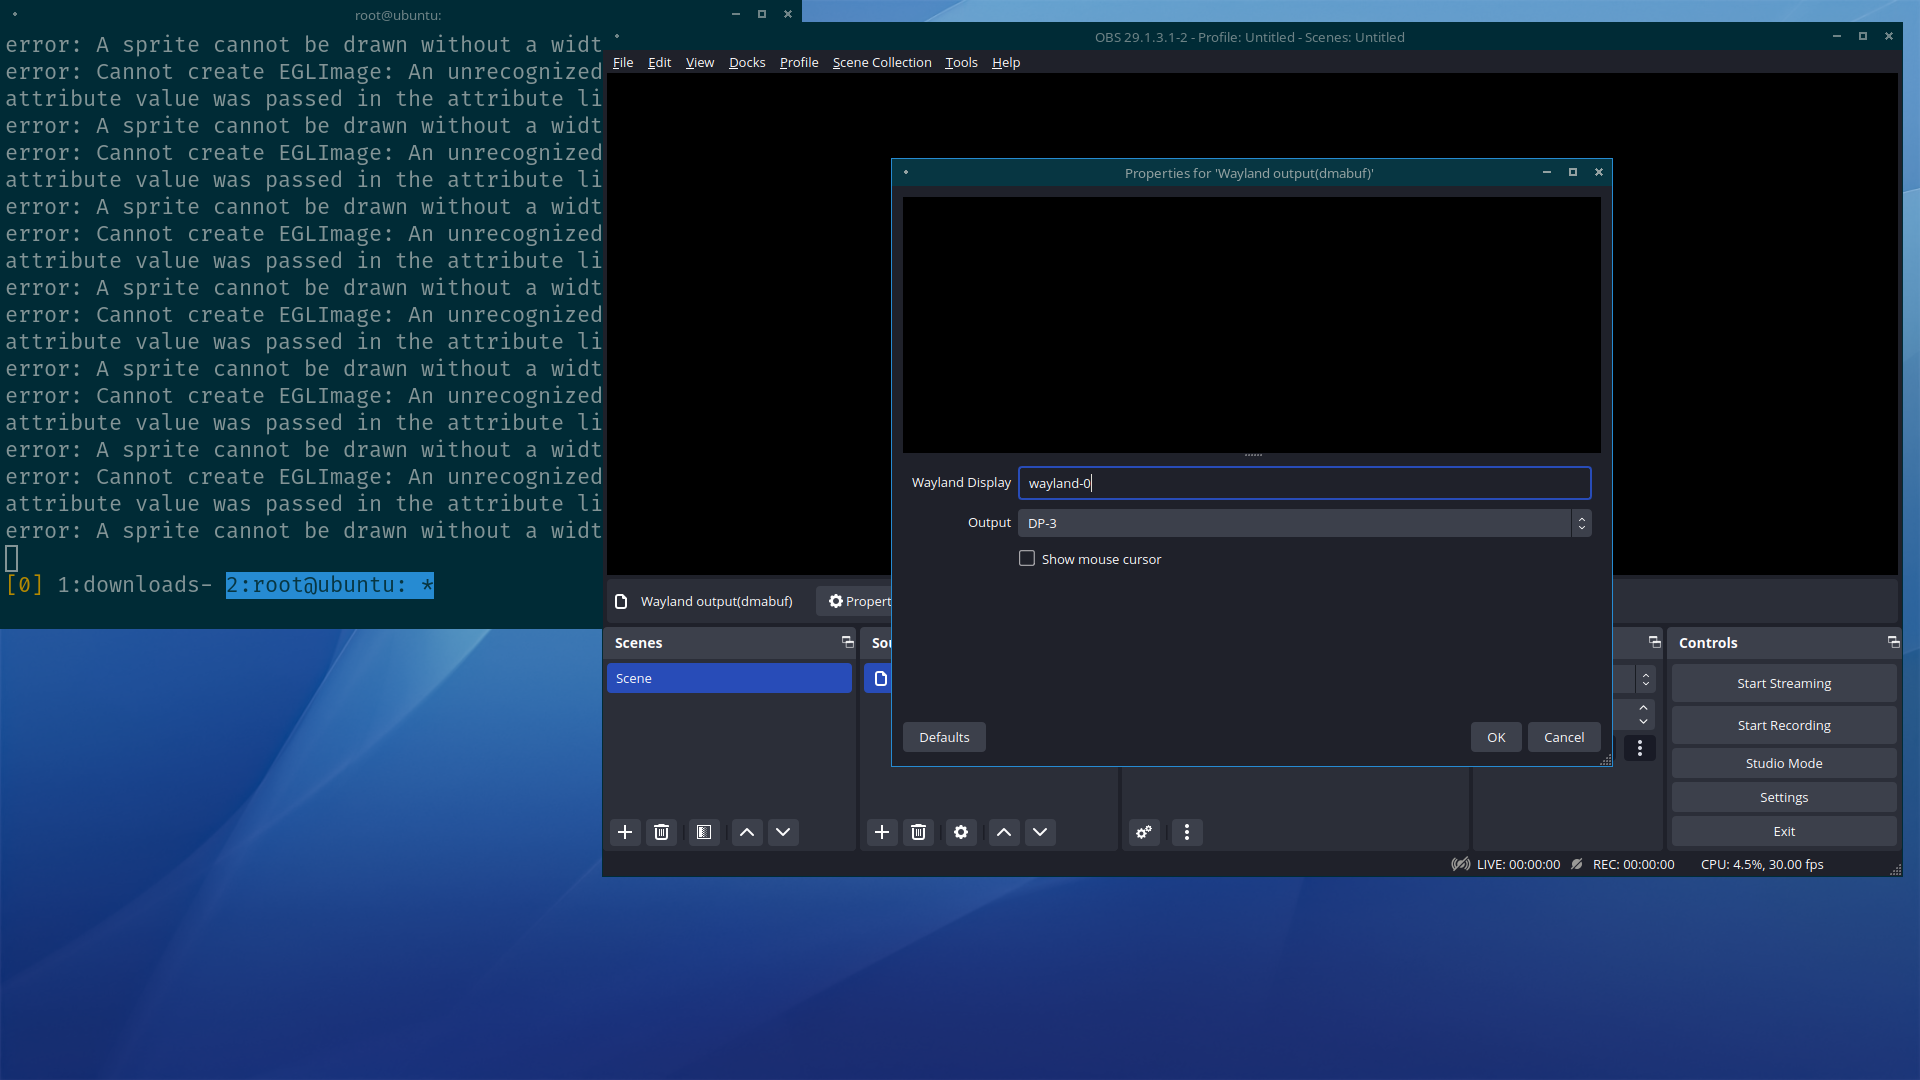Open the Profile menu

799,62
